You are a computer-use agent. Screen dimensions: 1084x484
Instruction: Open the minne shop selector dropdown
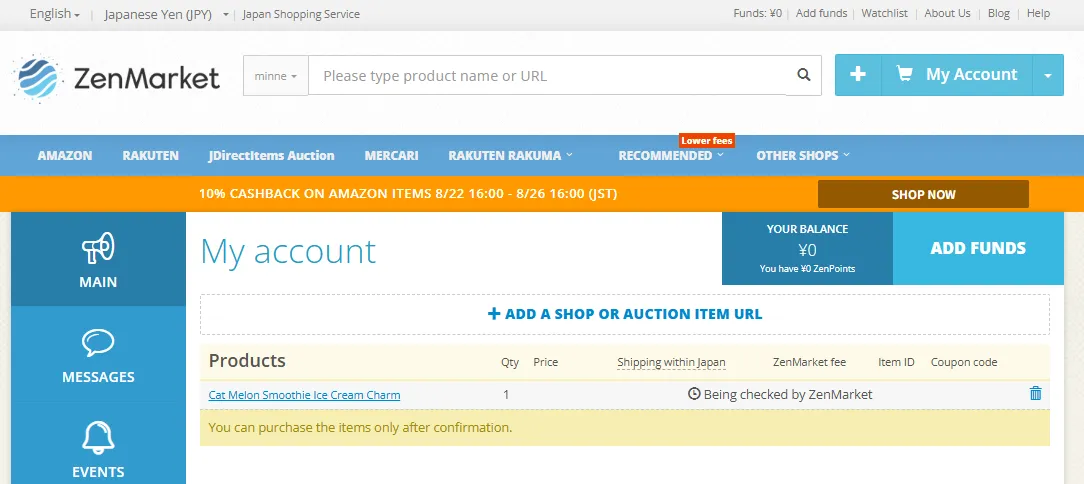click(x=276, y=76)
